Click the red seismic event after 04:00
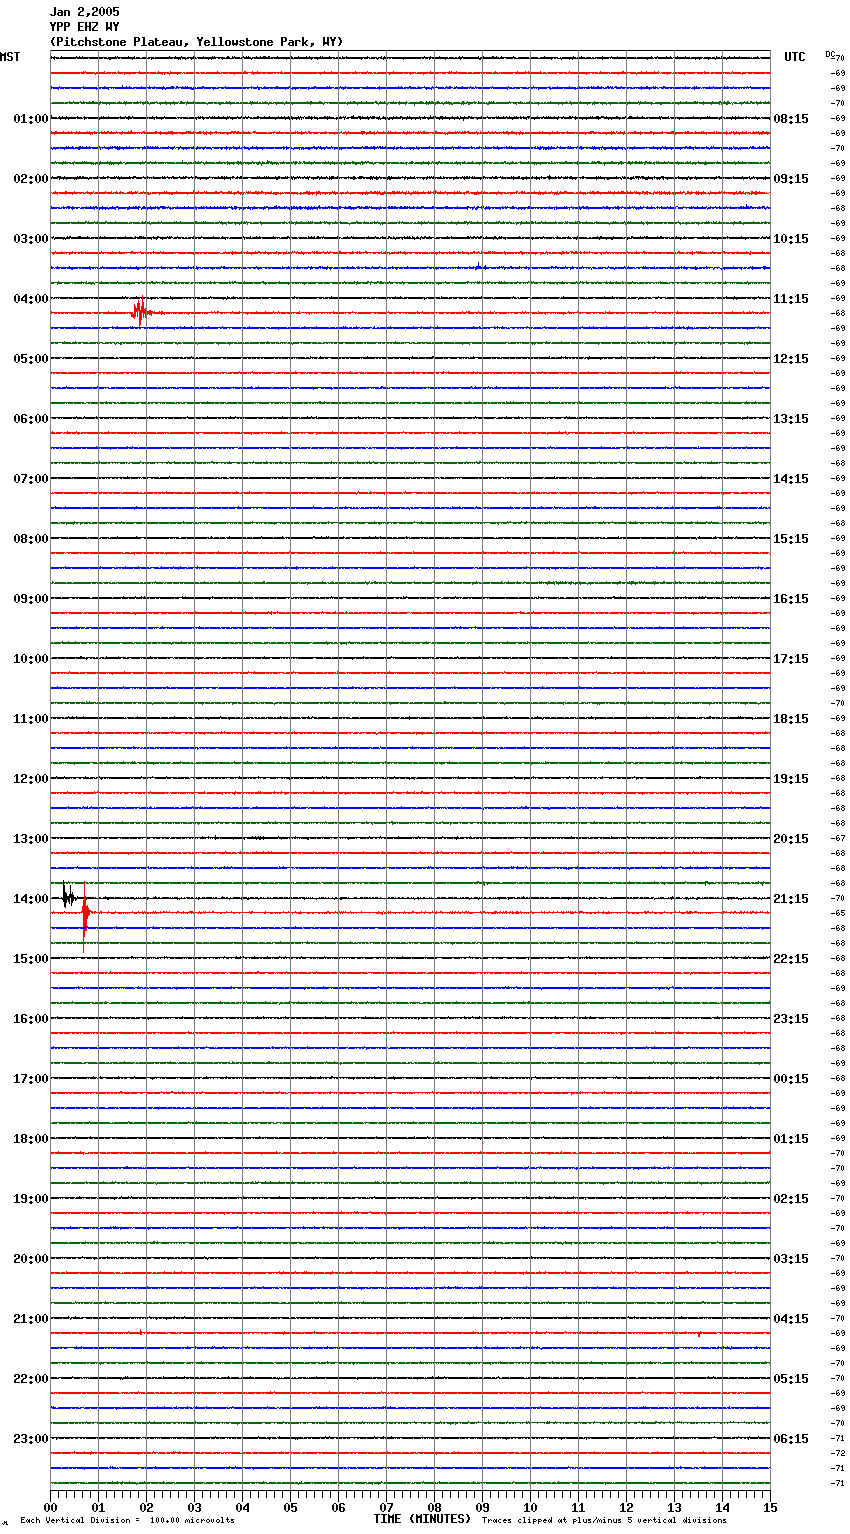Viewport: 850px width, 1534px height. pos(141,312)
